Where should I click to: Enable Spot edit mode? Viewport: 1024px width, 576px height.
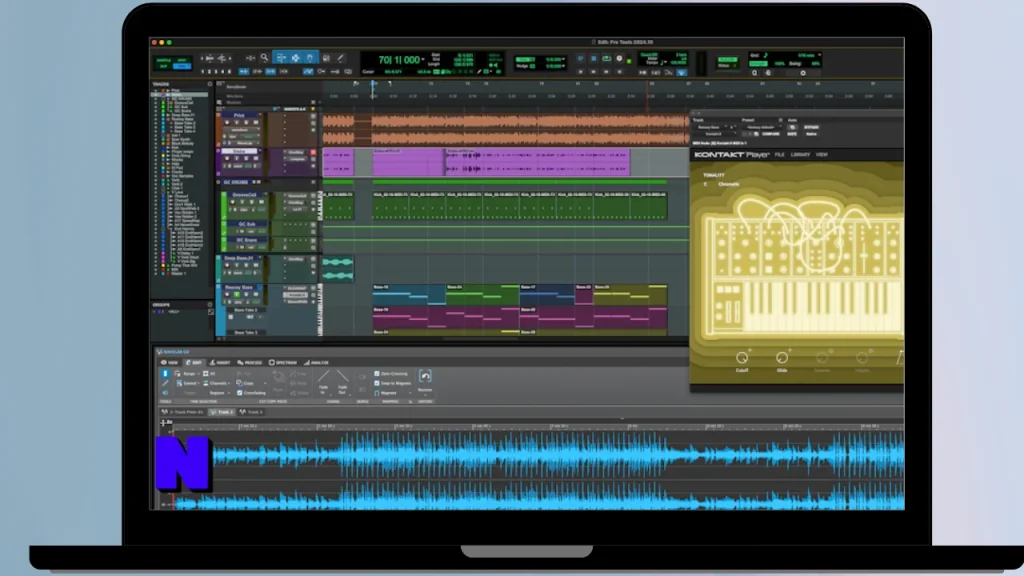pyautogui.click(x=182, y=60)
